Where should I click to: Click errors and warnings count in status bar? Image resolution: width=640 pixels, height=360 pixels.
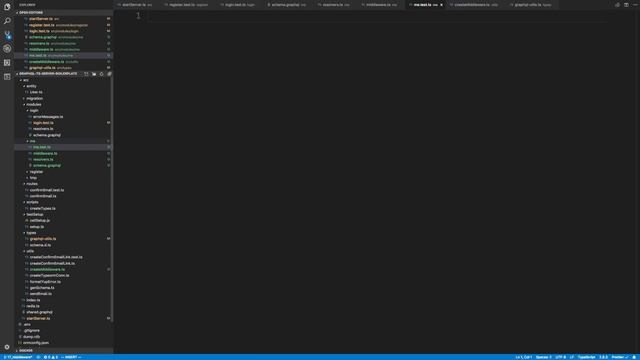[x=51, y=357]
